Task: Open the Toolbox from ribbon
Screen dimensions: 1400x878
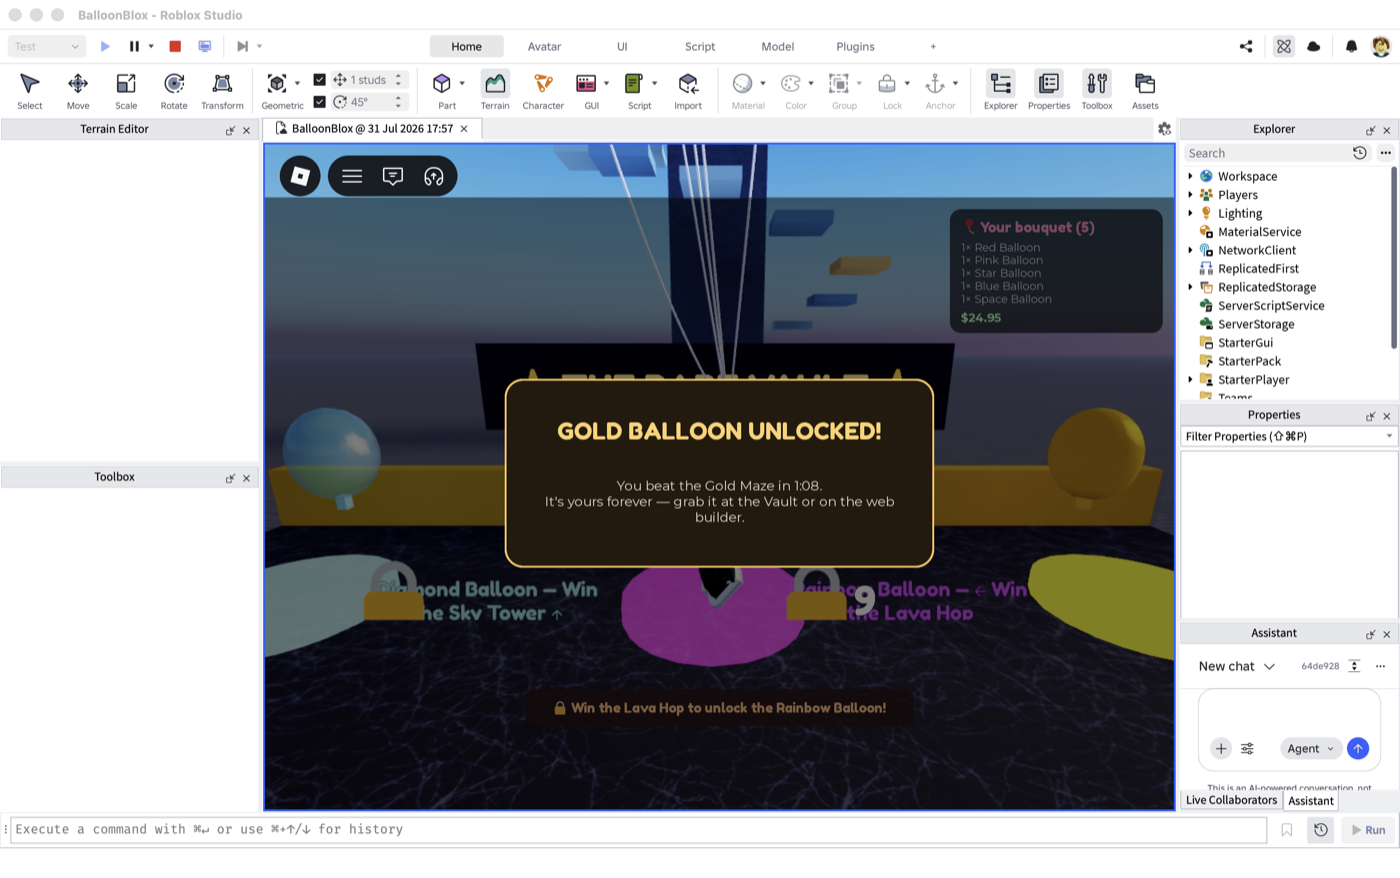Action: click(1097, 90)
